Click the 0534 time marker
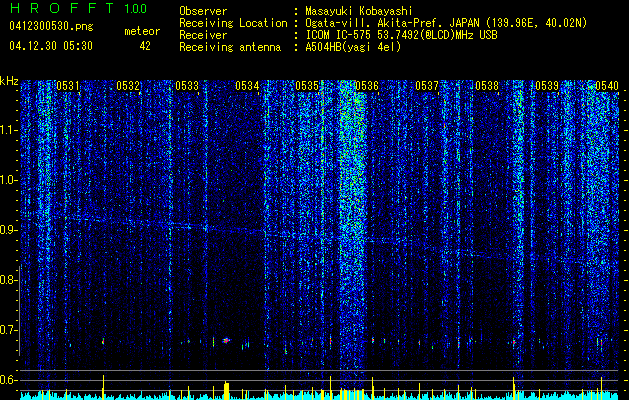 247,86
